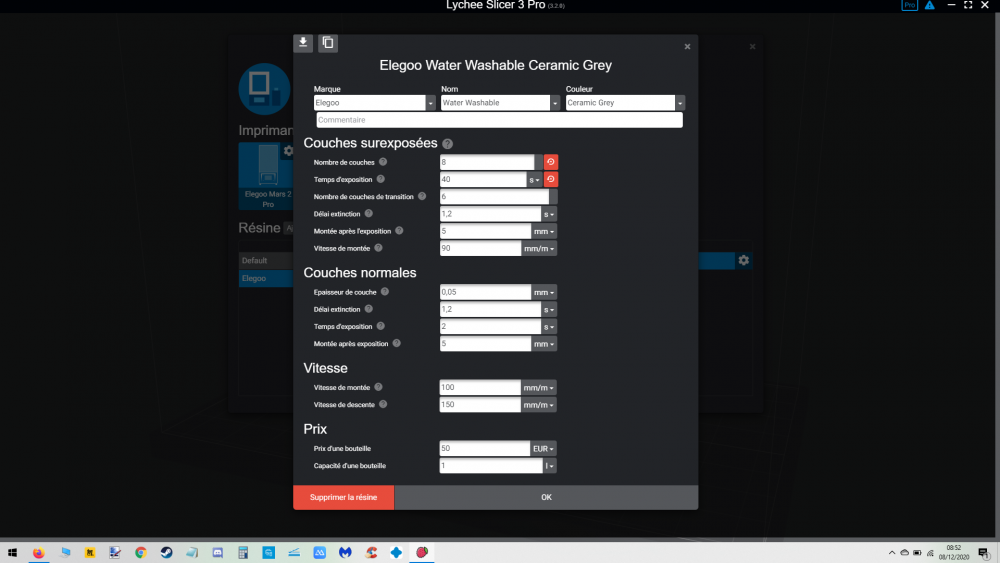Close the resin settings dialog
Image resolution: width=1000 pixels, height=563 pixels.
click(688, 47)
